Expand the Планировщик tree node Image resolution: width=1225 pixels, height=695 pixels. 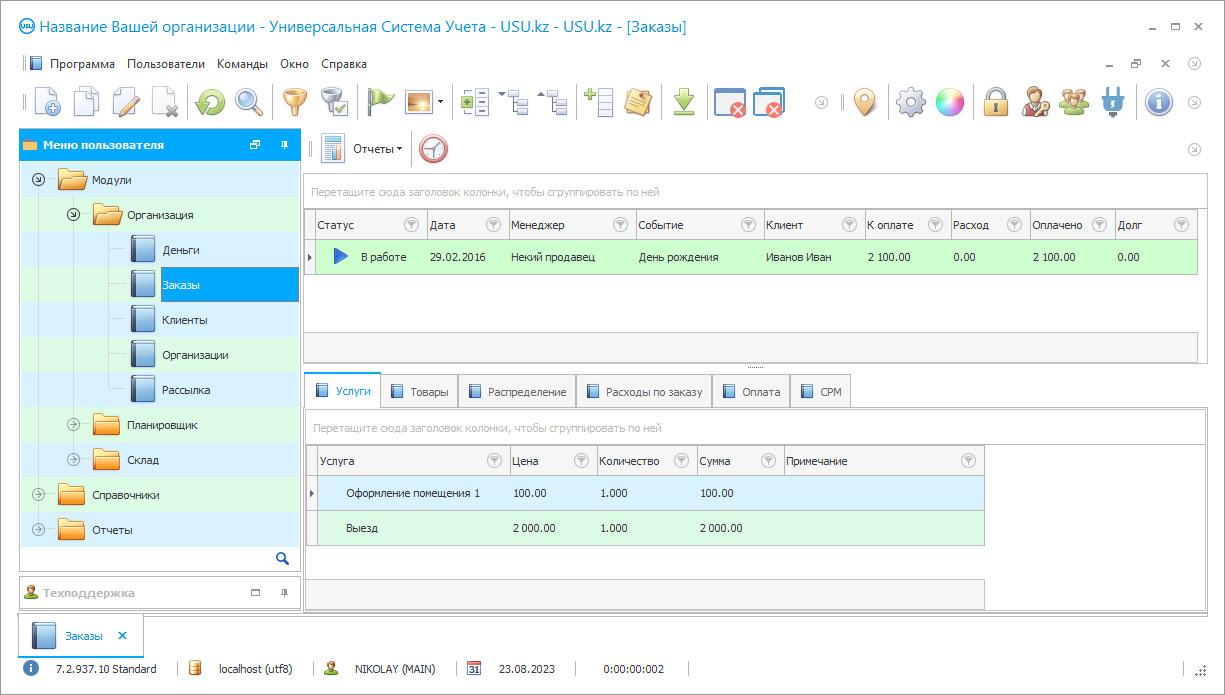(x=73, y=425)
